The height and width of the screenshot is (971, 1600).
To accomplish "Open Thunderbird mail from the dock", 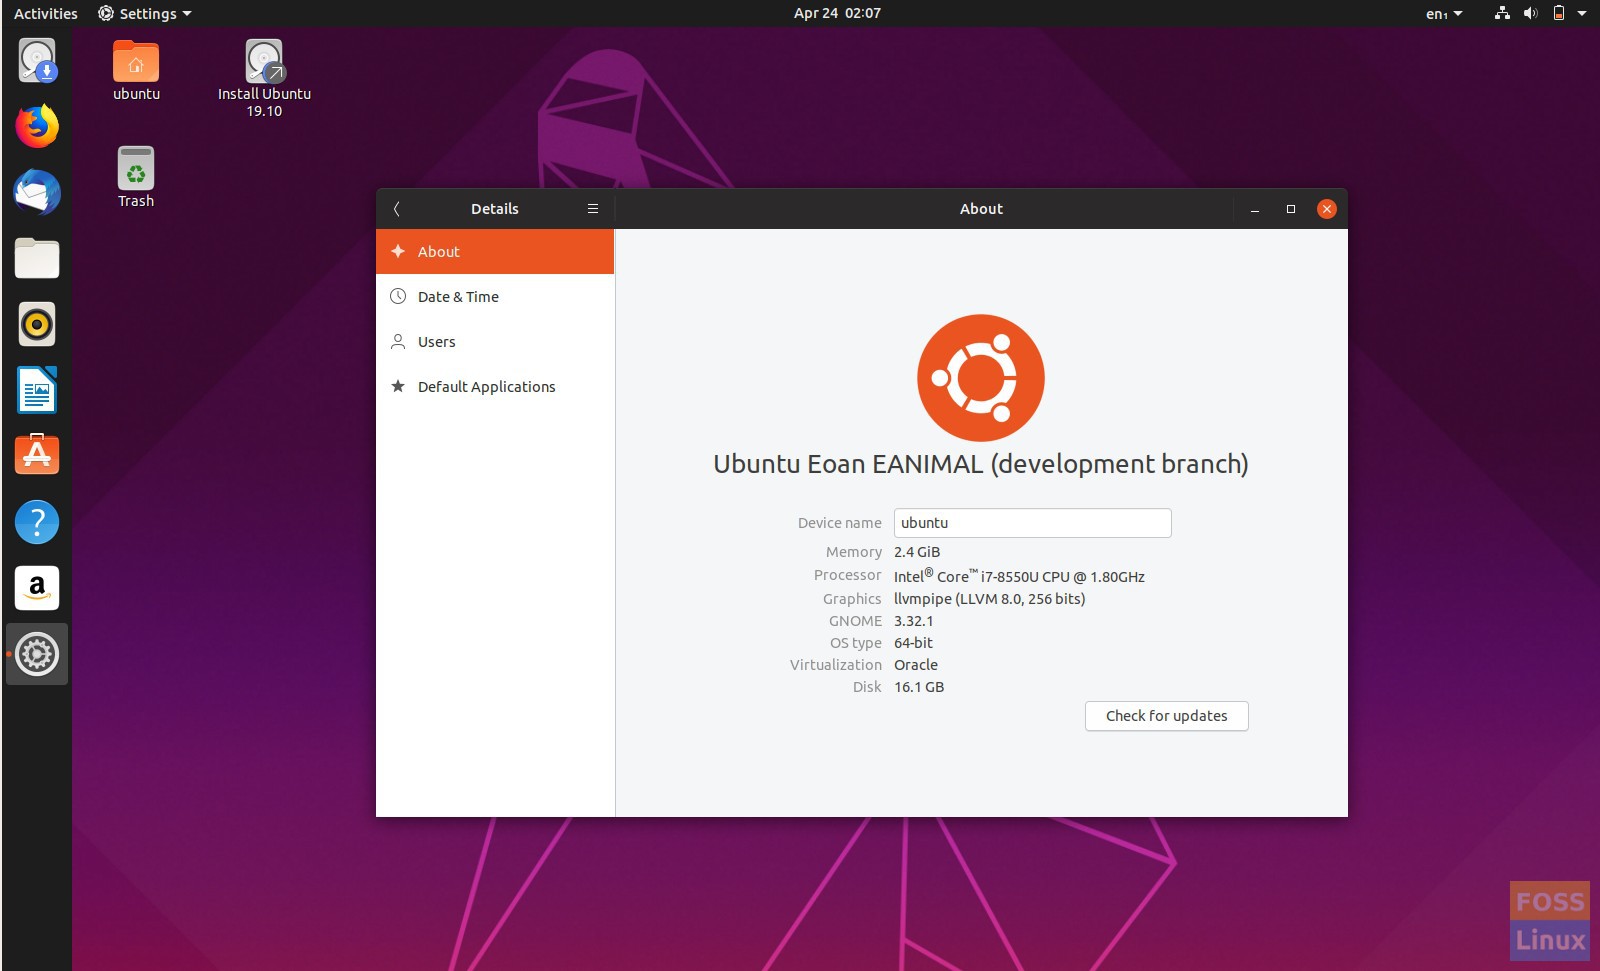I will (37, 192).
